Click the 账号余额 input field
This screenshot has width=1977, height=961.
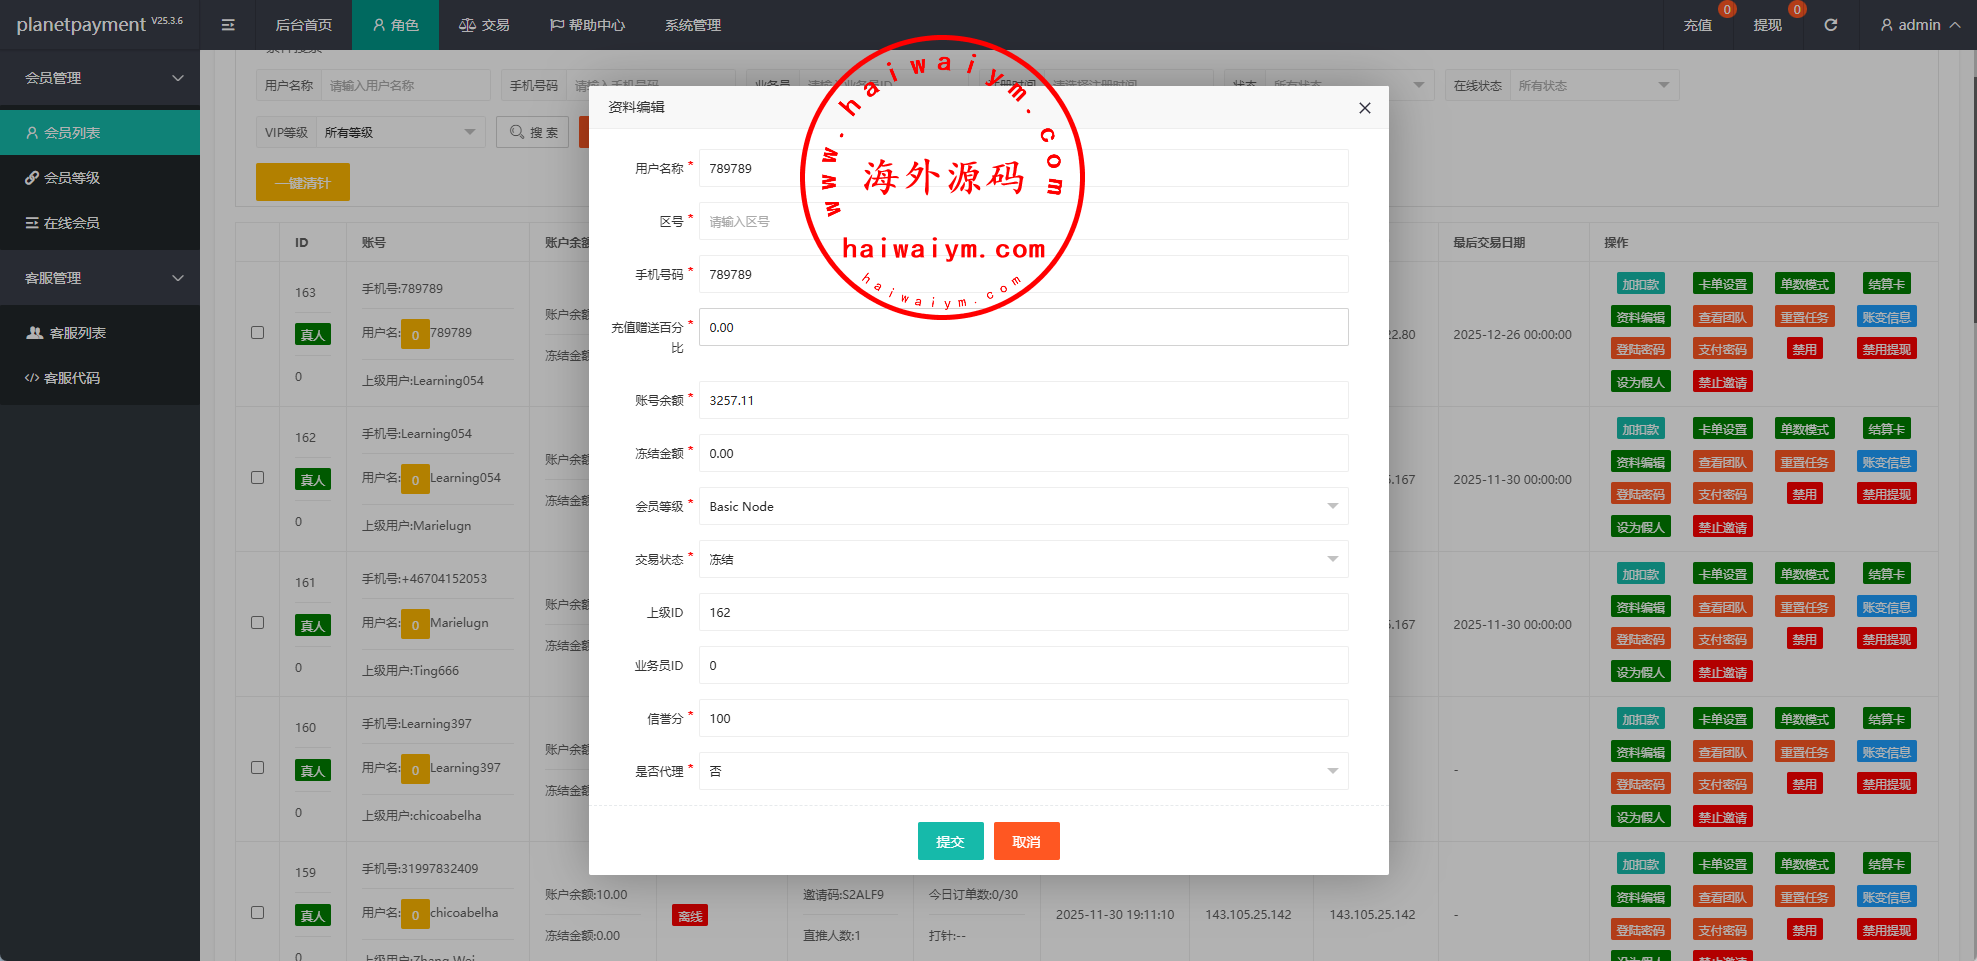1022,400
